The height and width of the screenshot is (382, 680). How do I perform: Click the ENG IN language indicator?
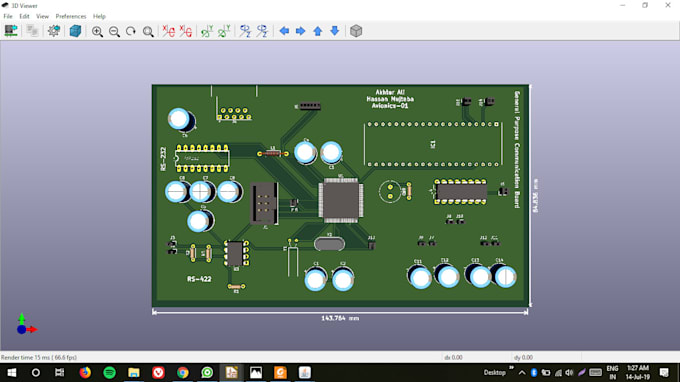point(612,372)
